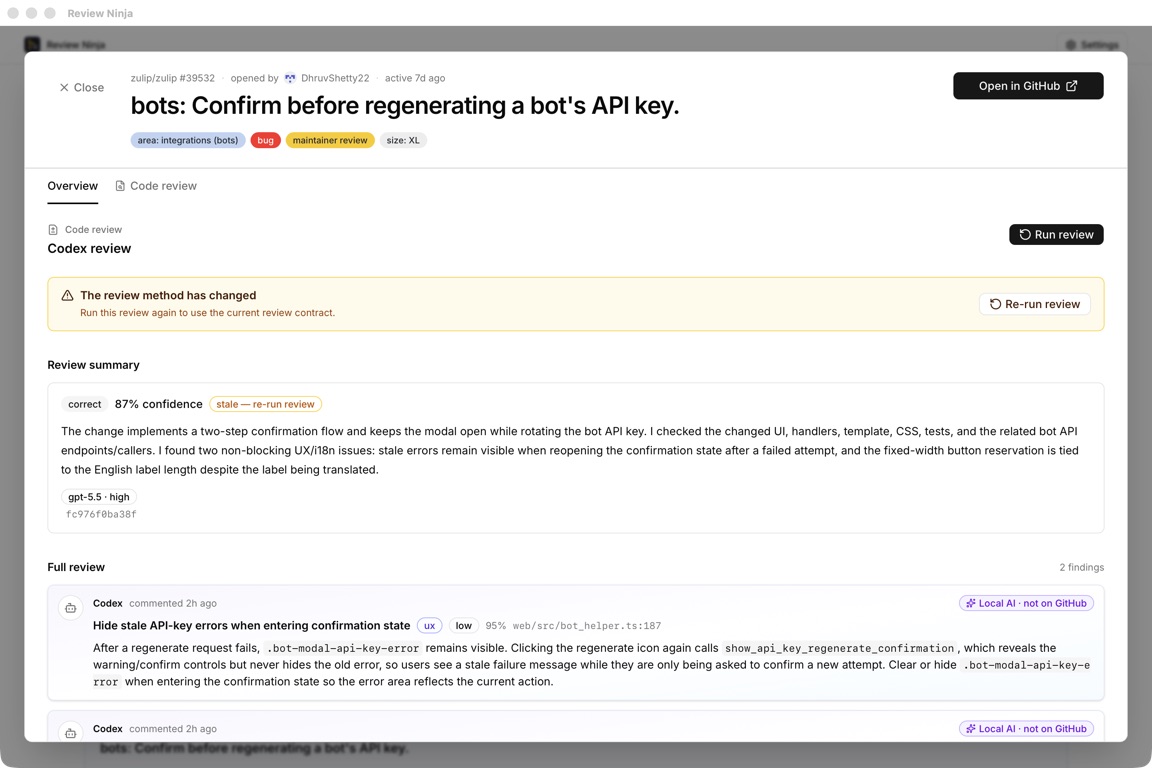Close the pull request detail modal
The image size is (1152, 768).
point(82,87)
